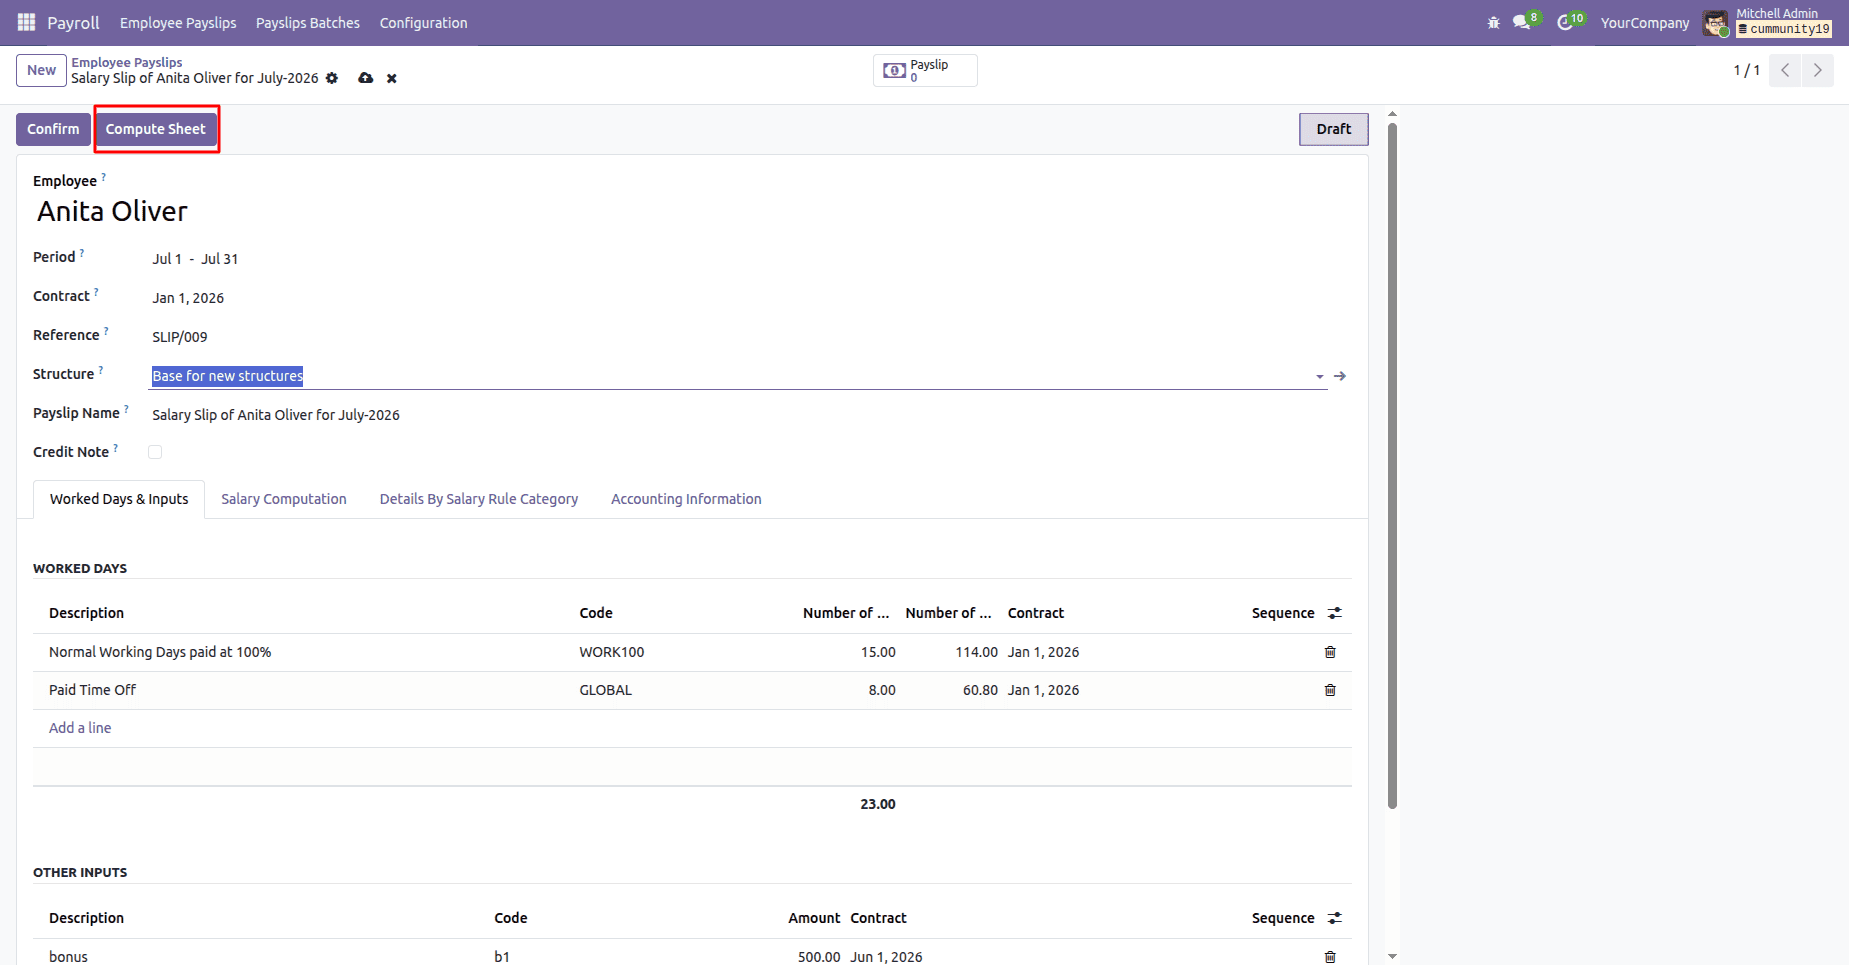Click the Confirm button
This screenshot has height=965, width=1849.
click(x=53, y=129)
